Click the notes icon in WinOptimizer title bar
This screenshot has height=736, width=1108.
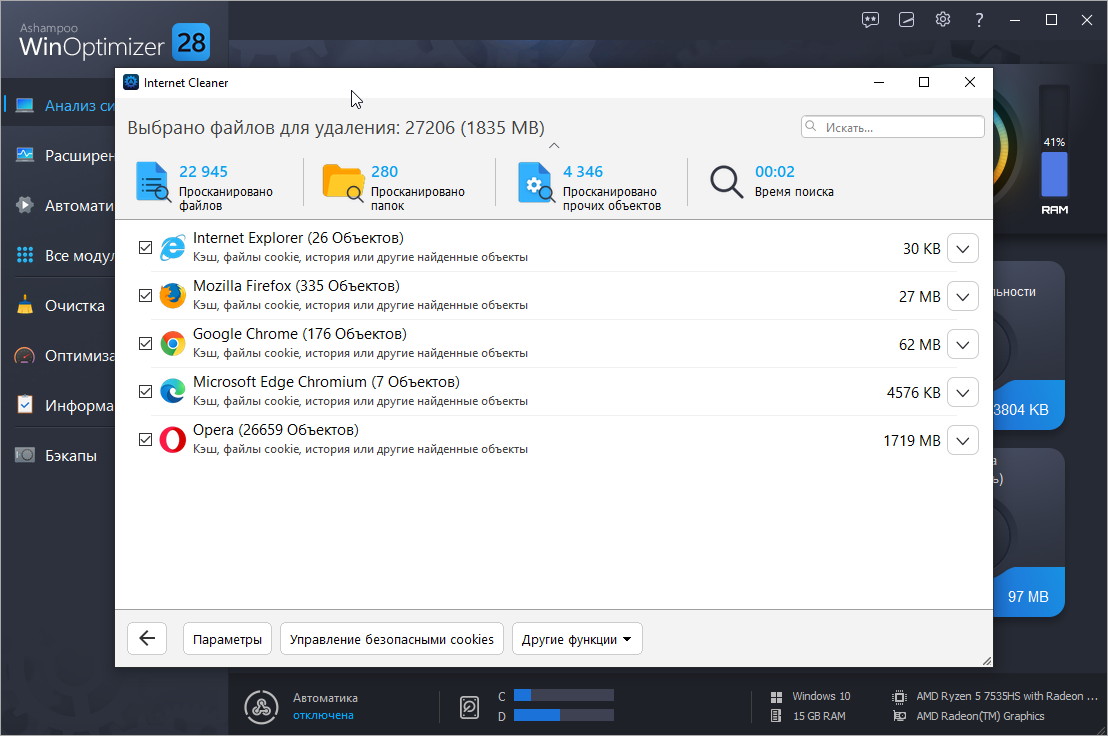click(907, 20)
